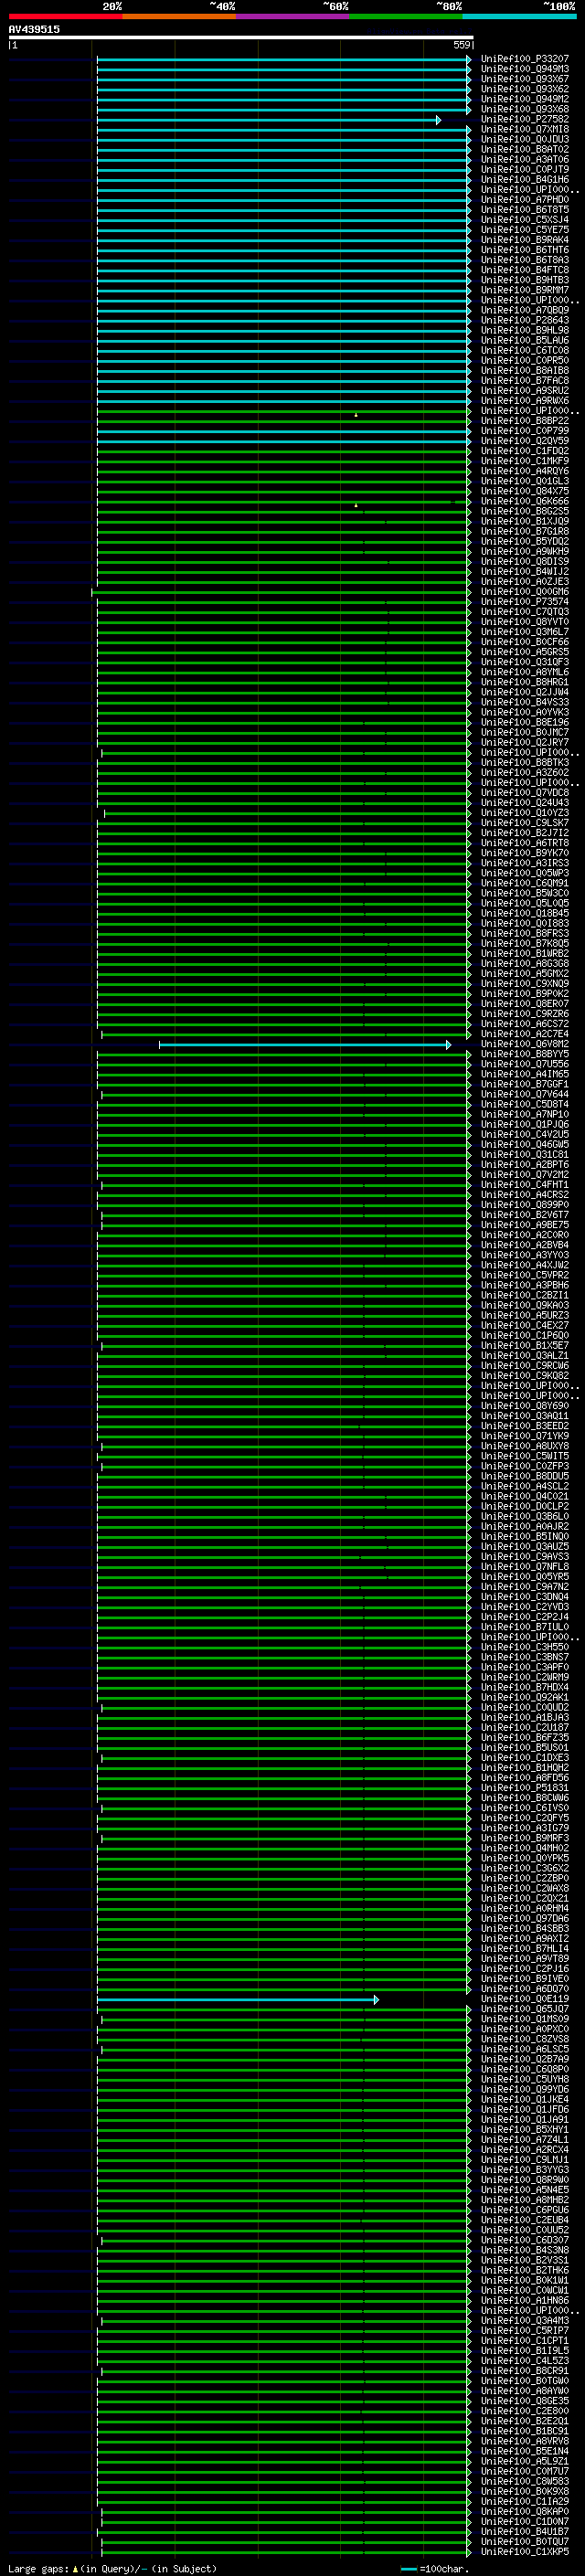
Task: Click the red 20% legend color bar
Action: [x=65, y=16]
